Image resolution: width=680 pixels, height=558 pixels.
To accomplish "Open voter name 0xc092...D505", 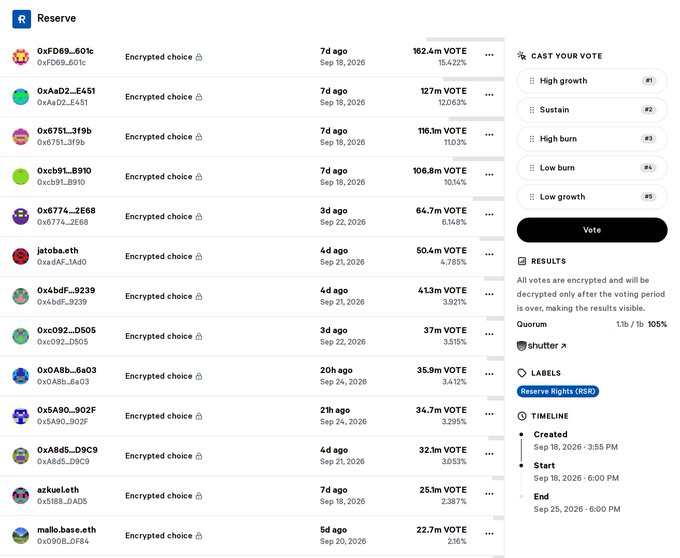I will coord(66,330).
